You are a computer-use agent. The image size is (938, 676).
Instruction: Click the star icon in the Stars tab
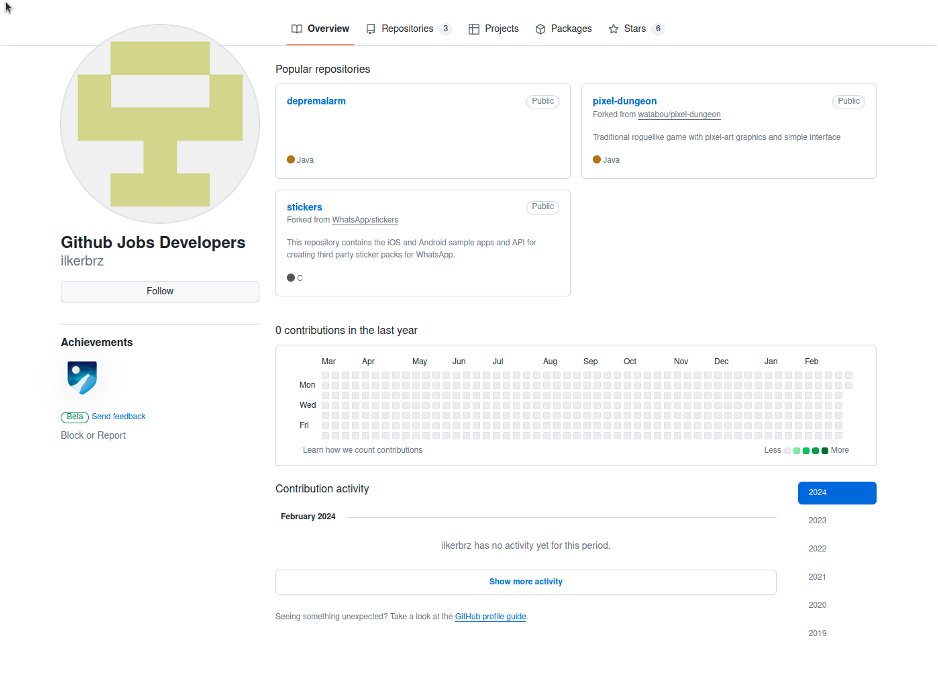click(613, 29)
